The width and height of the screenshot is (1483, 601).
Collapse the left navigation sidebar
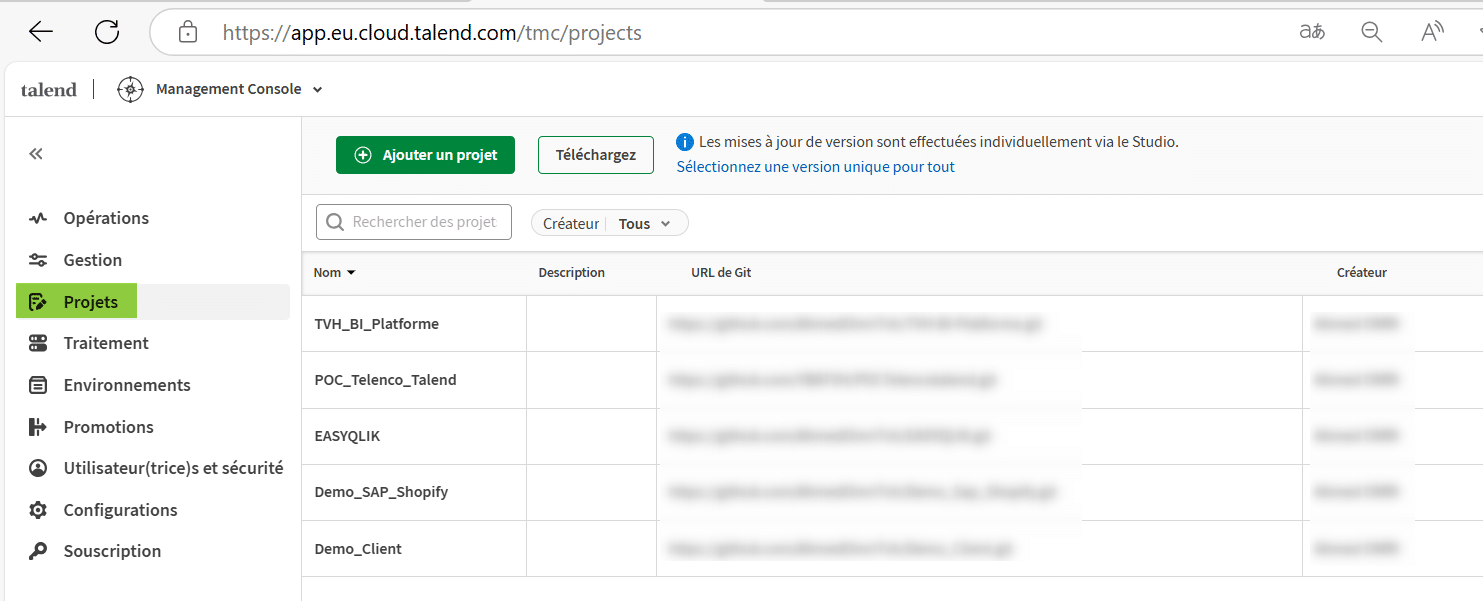35,153
